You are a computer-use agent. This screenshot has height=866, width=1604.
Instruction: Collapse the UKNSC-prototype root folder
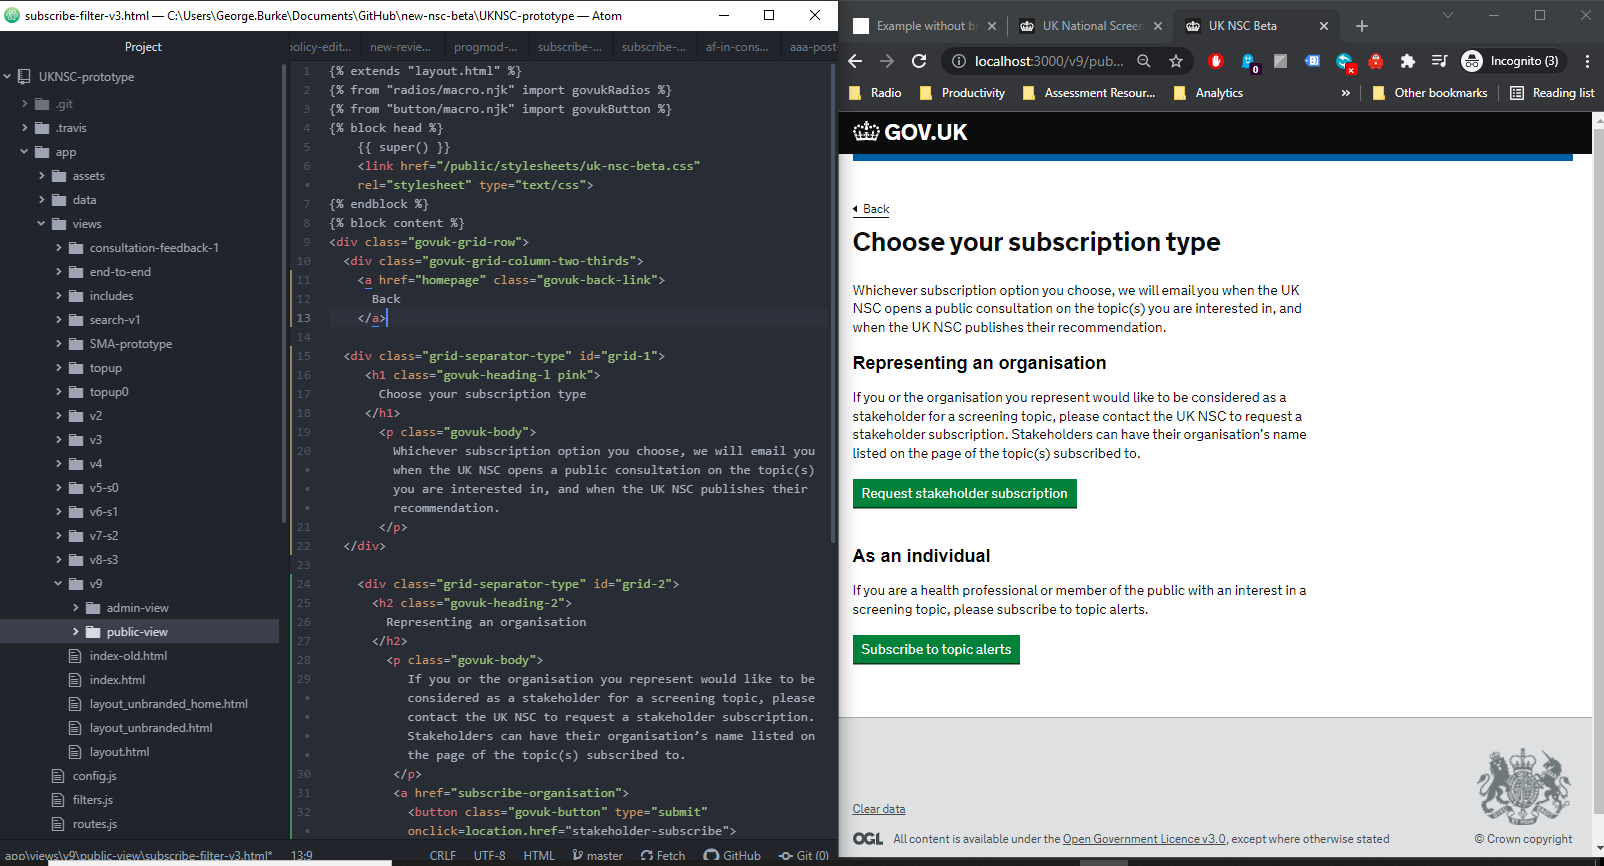click(x=8, y=76)
